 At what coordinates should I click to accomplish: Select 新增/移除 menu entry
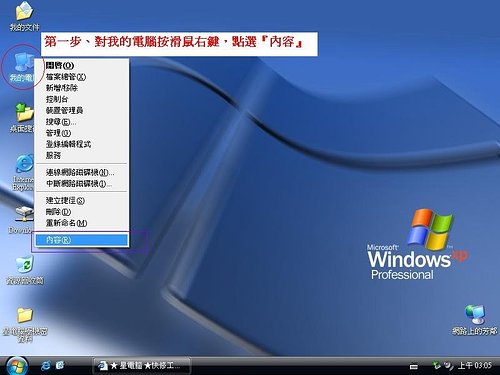point(81,88)
